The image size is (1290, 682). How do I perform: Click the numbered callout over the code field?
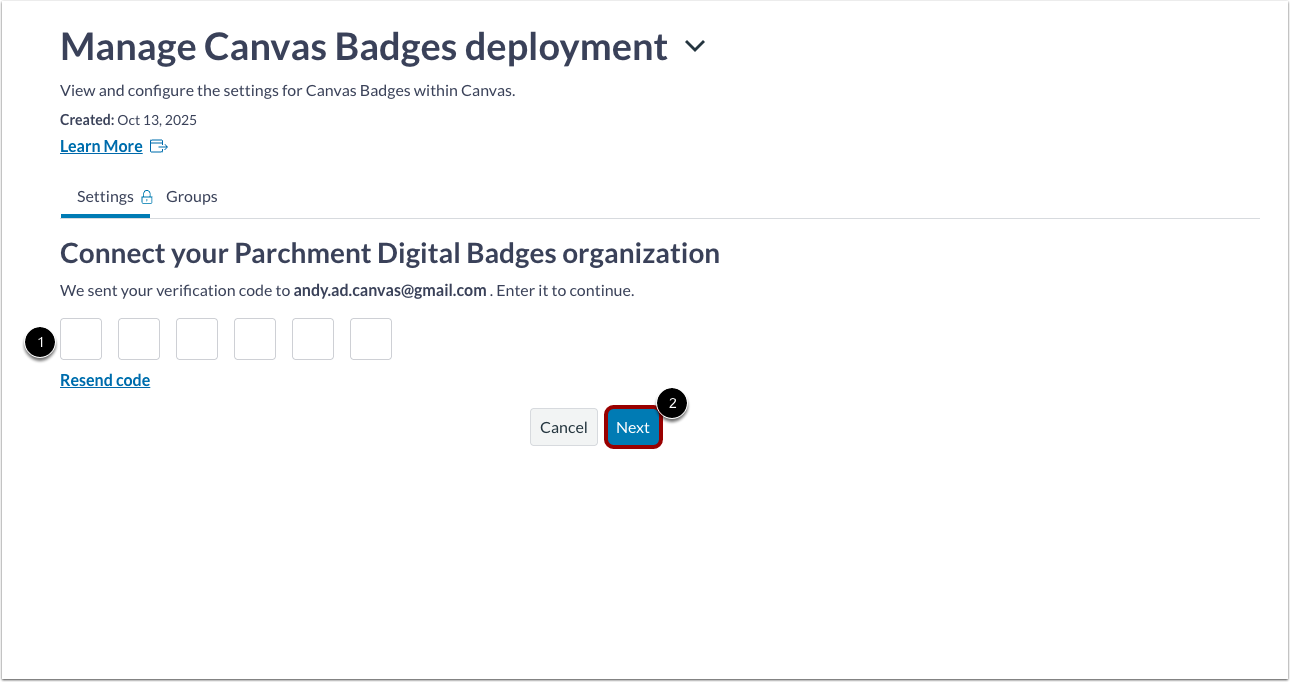(x=38, y=343)
